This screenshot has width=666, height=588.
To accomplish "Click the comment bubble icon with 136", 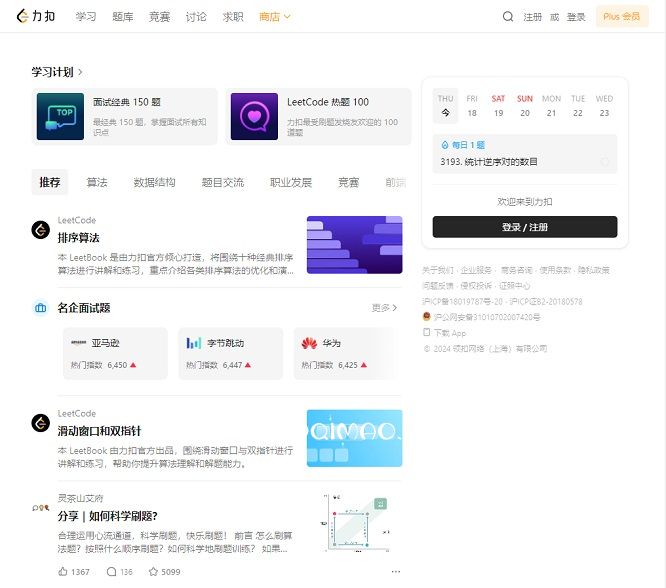I will pyautogui.click(x=111, y=571).
